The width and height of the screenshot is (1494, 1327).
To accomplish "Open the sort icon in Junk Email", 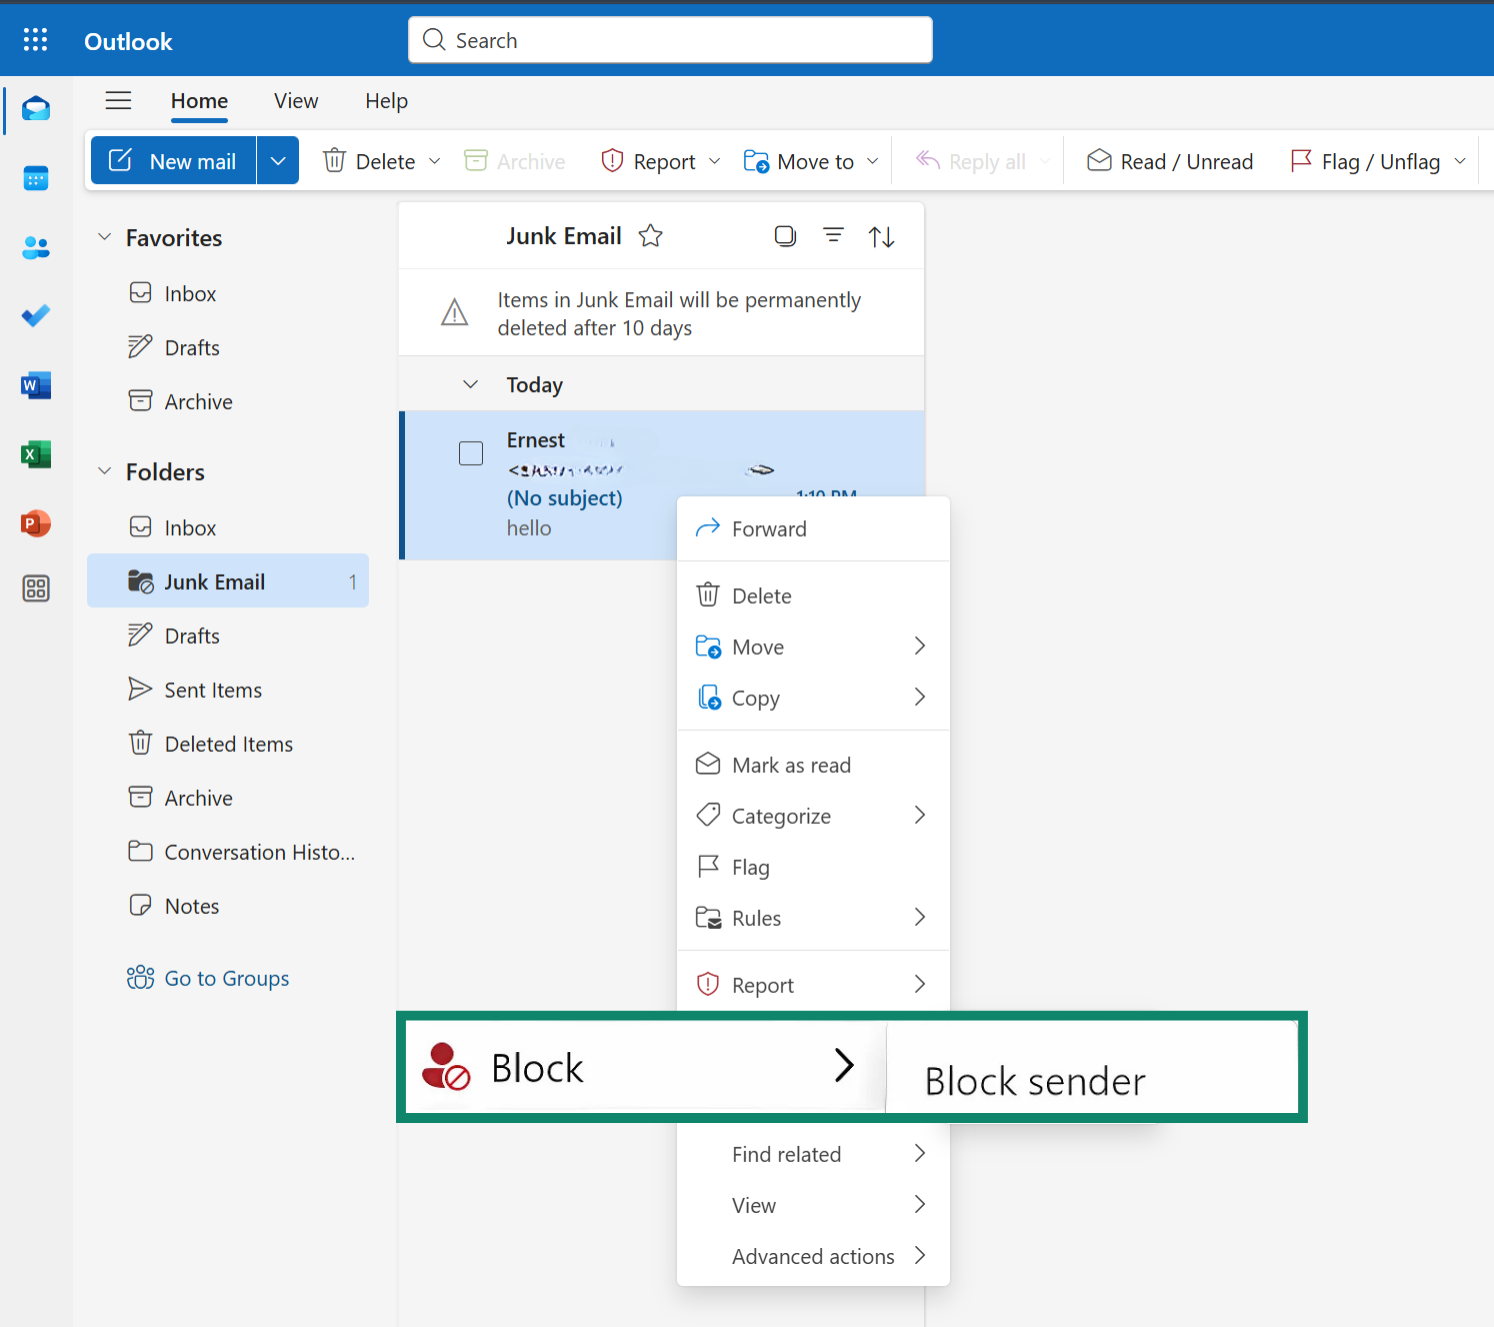I will point(881,236).
